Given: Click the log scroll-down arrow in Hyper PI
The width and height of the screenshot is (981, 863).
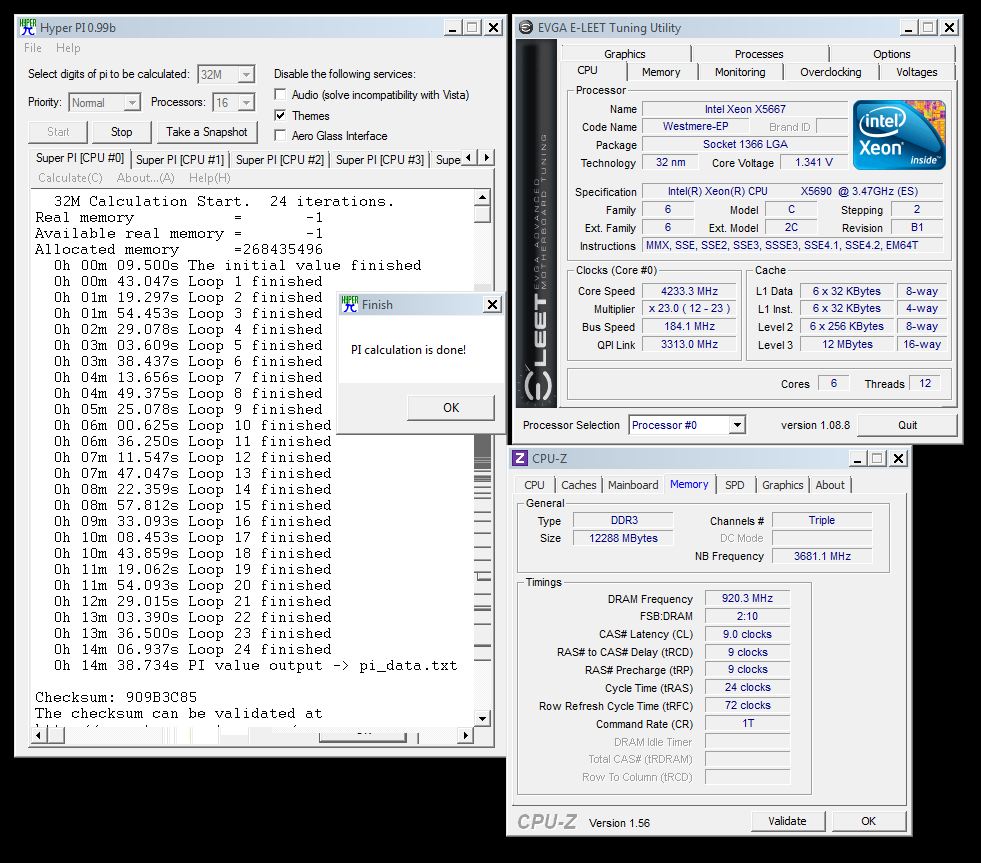Looking at the screenshot, I should [x=482, y=718].
